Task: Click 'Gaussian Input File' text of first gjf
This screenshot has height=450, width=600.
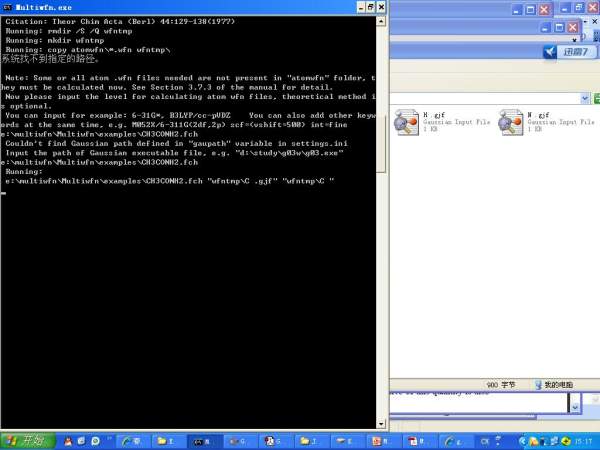Action: point(457,122)
